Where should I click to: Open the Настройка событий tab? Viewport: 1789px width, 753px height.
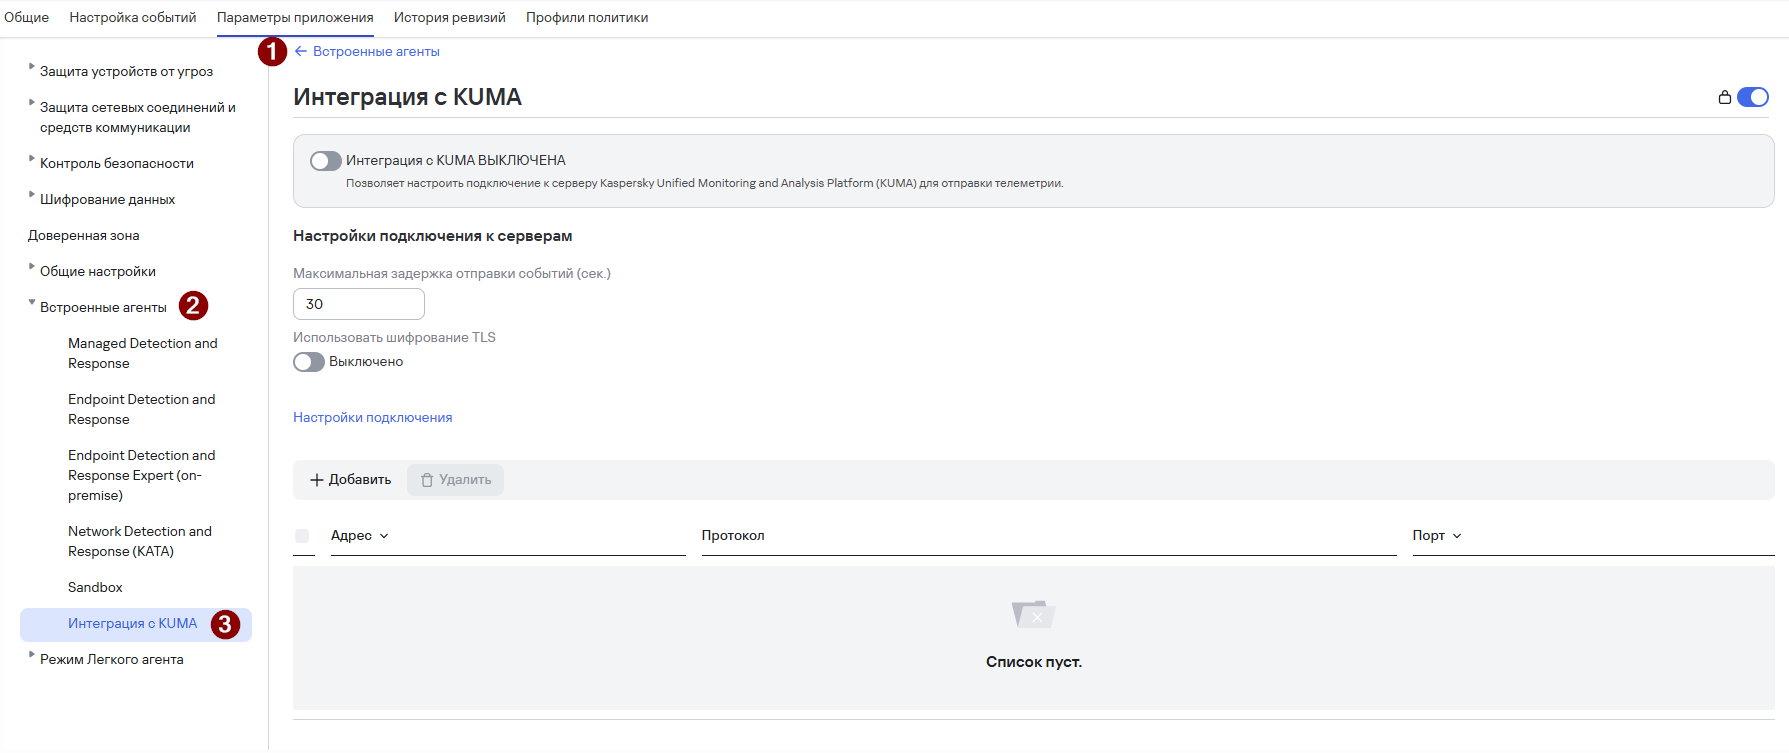tap(133, 17)
